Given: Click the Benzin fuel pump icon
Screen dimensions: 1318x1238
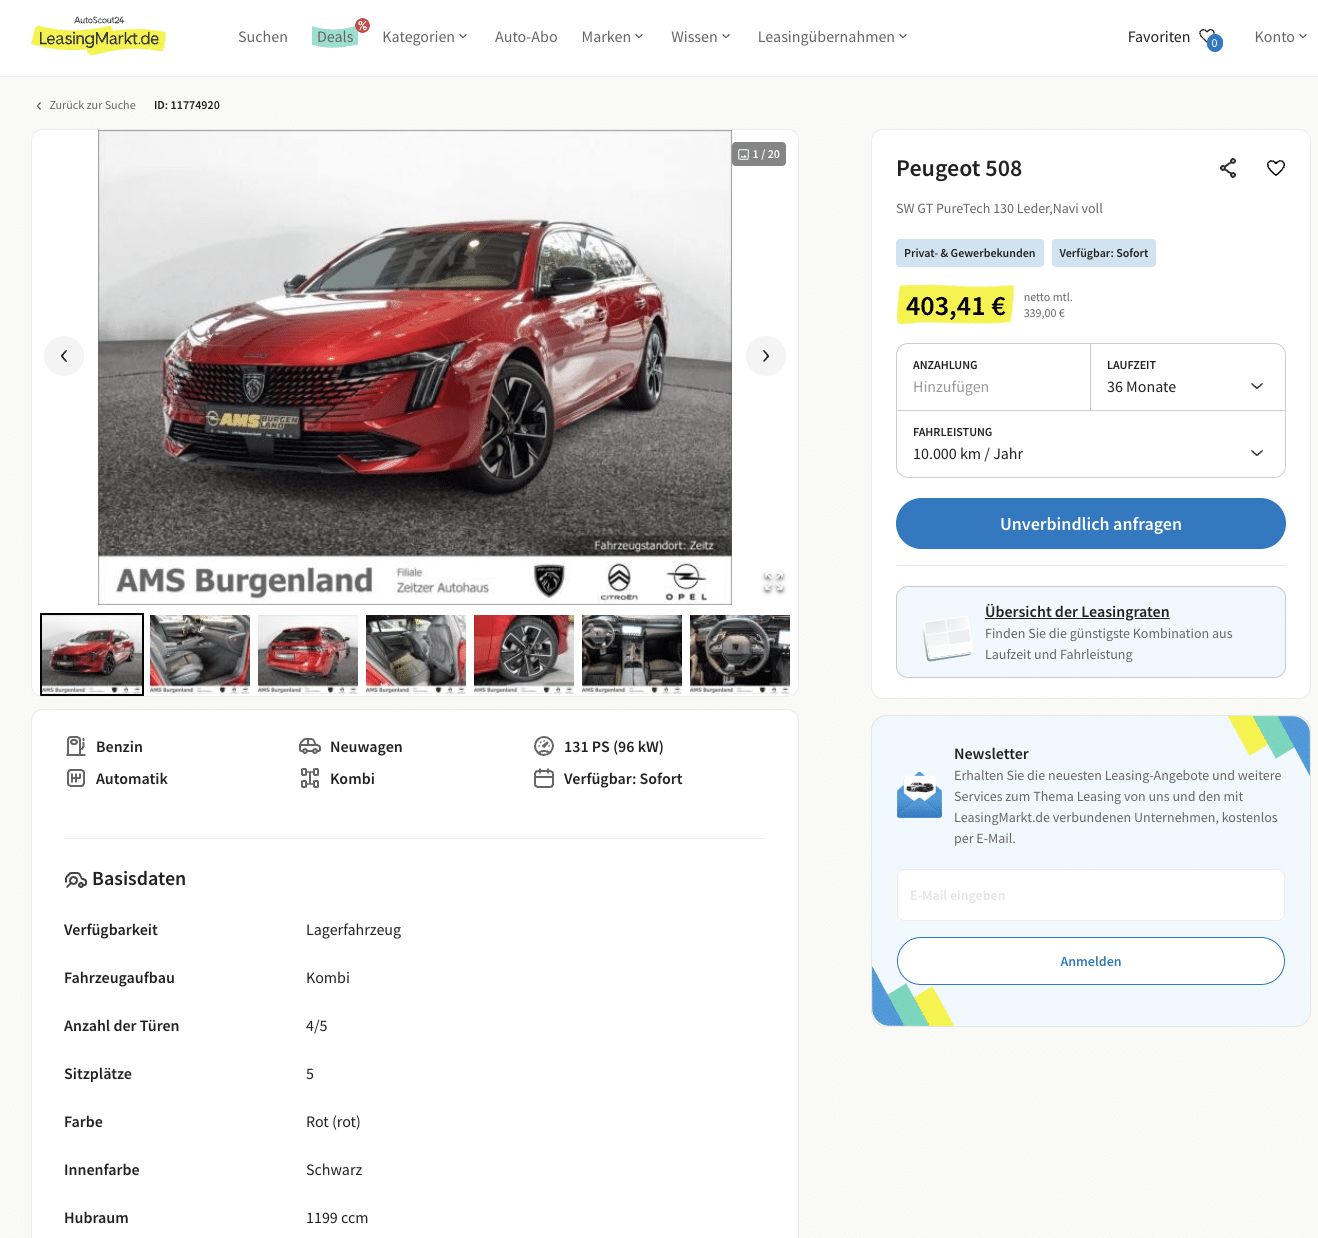Looking at the screenshot, I should [x=76, y=746].
